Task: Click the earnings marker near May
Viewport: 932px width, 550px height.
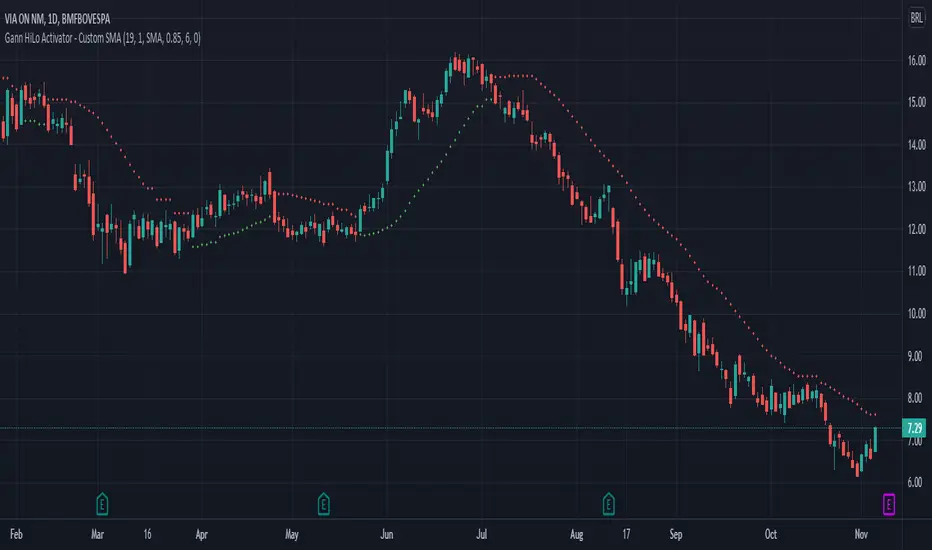Action: [323, 504]
